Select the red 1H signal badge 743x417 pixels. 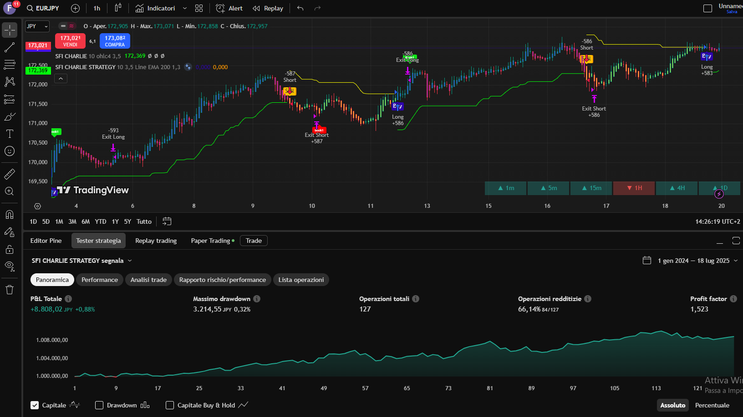(x=634, y=188)
